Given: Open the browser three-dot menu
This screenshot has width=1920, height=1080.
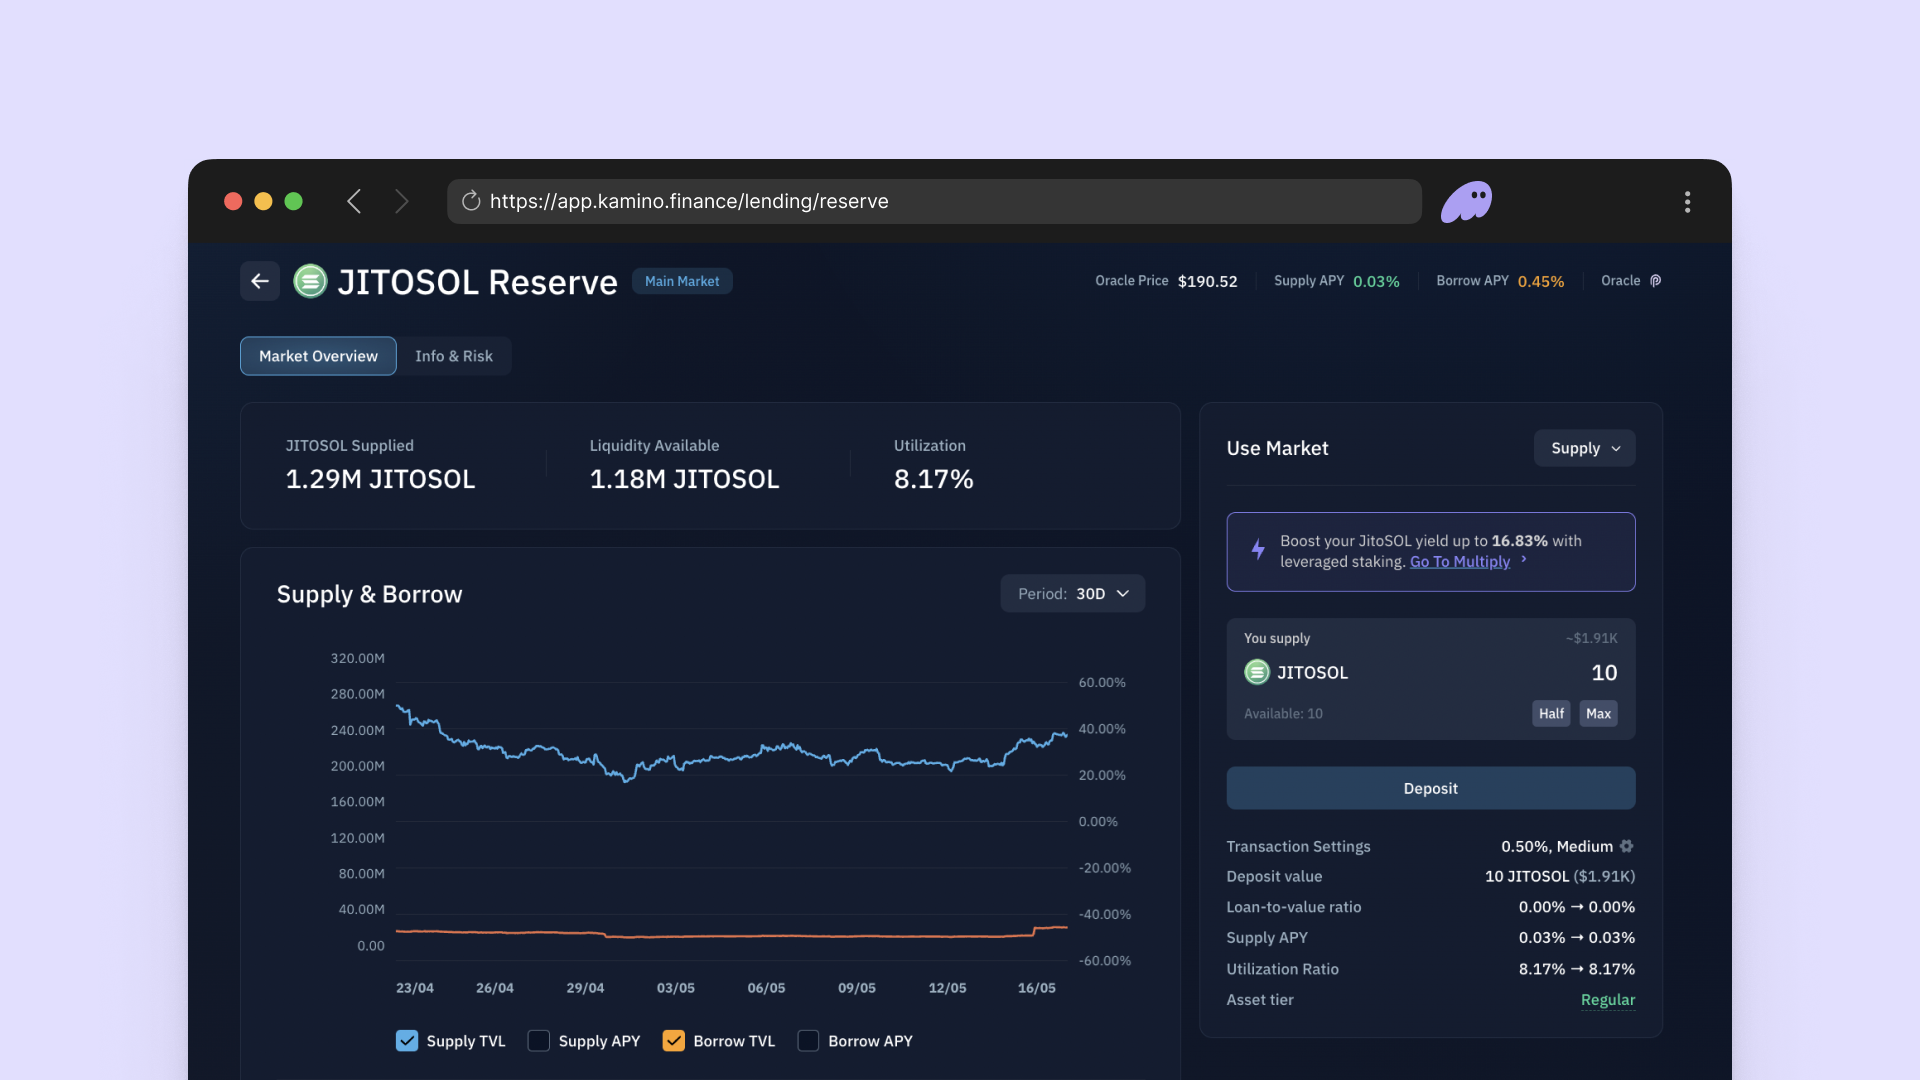Looking at the screenshot, I should 1687,201.
